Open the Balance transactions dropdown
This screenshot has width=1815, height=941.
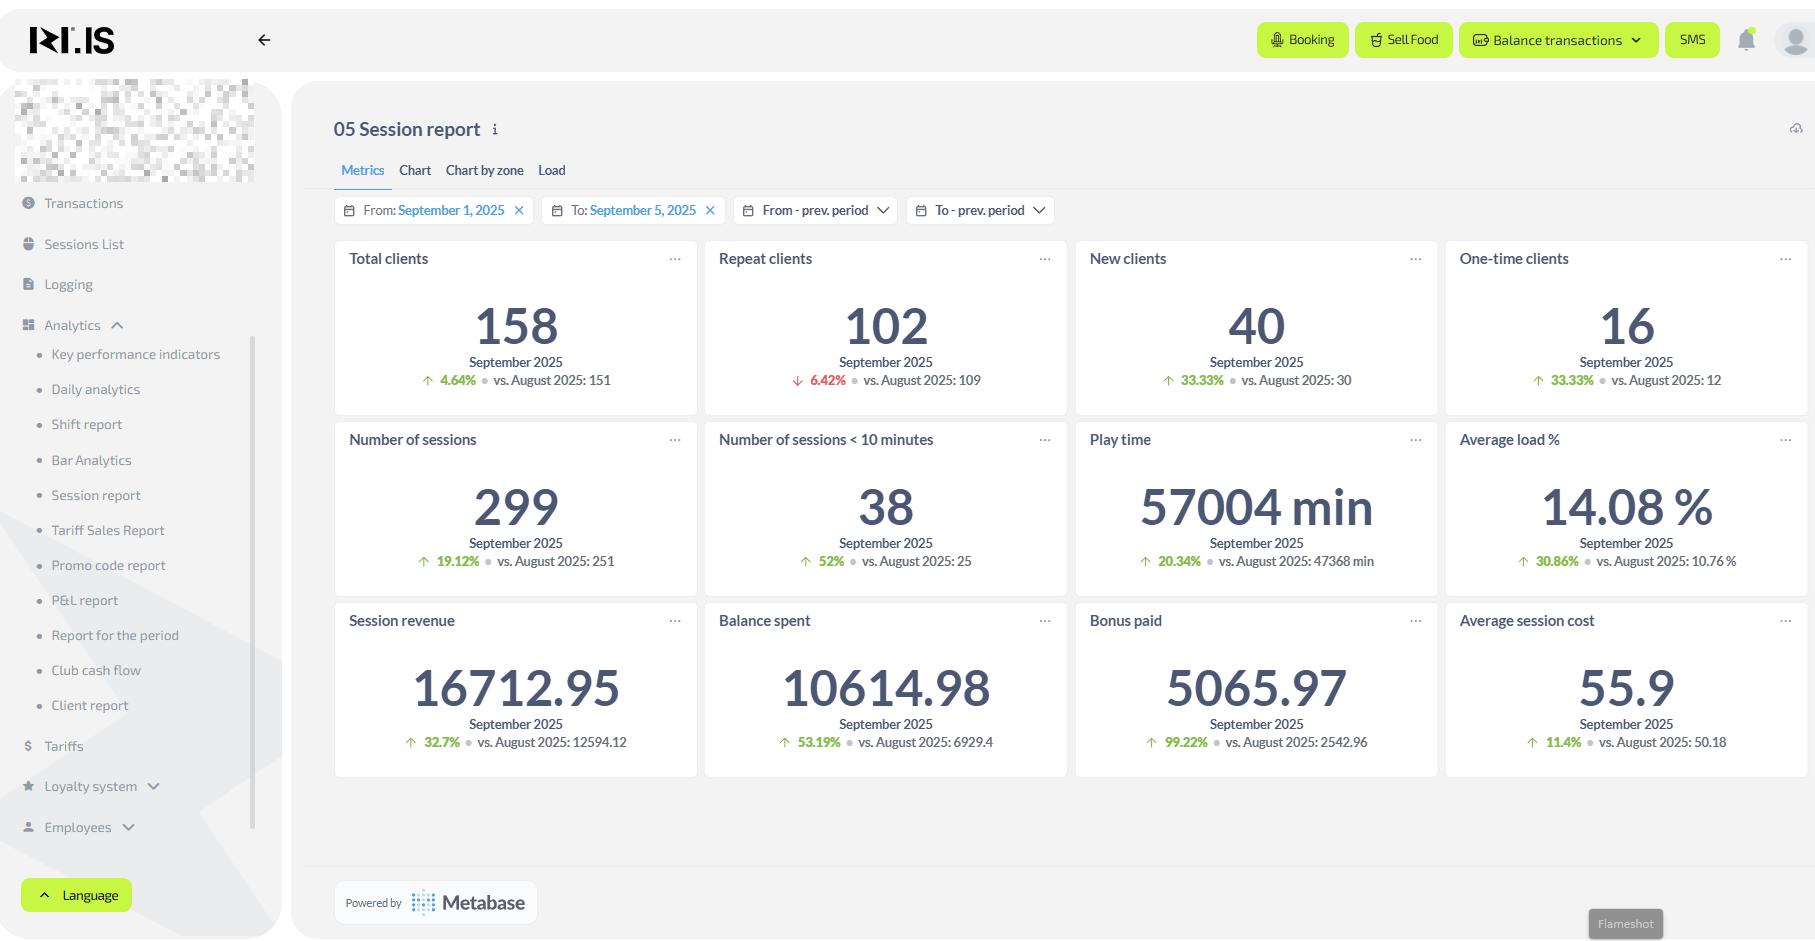pos(1558,40)
